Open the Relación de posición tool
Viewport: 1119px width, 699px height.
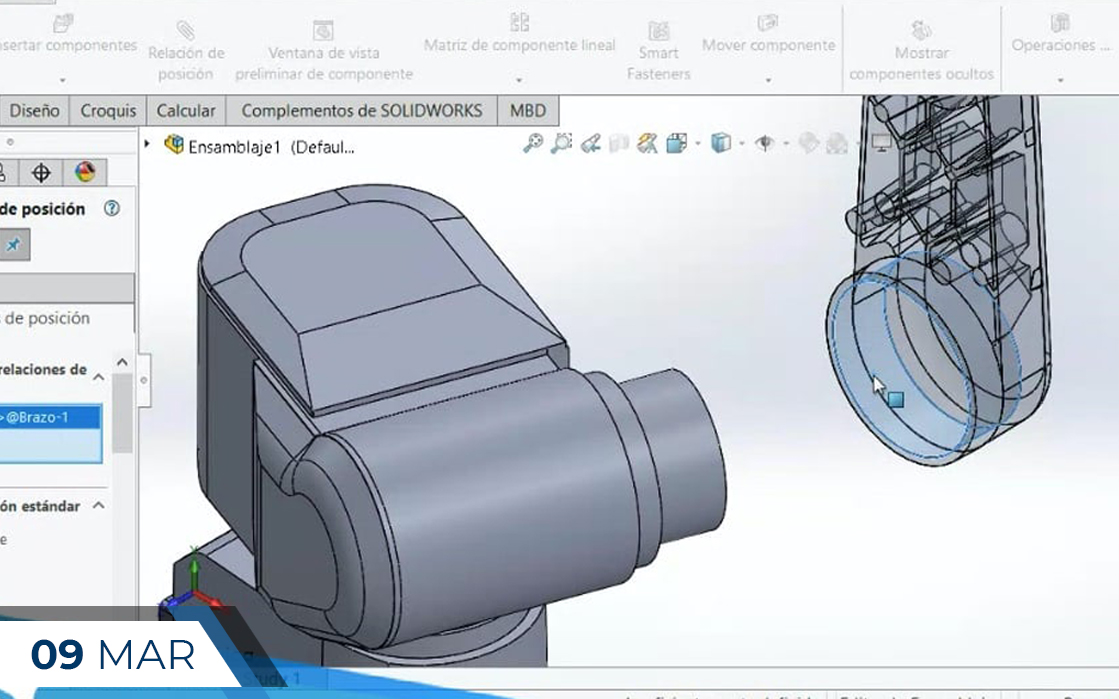point(186,51)
